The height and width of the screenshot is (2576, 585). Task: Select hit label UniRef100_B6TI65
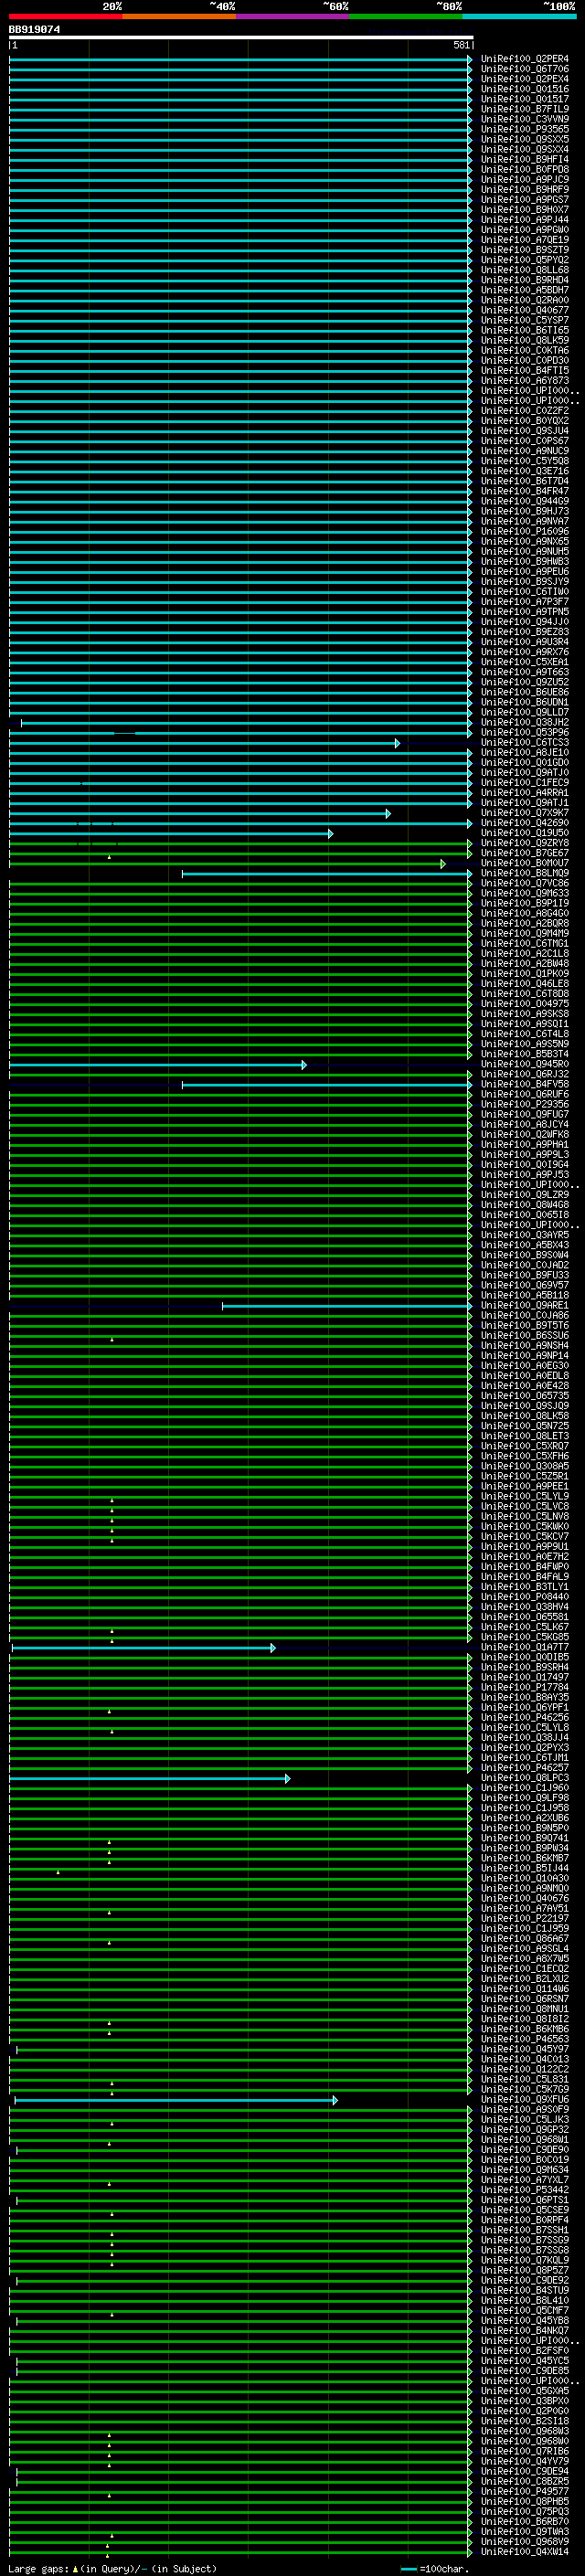coord(524,330)
